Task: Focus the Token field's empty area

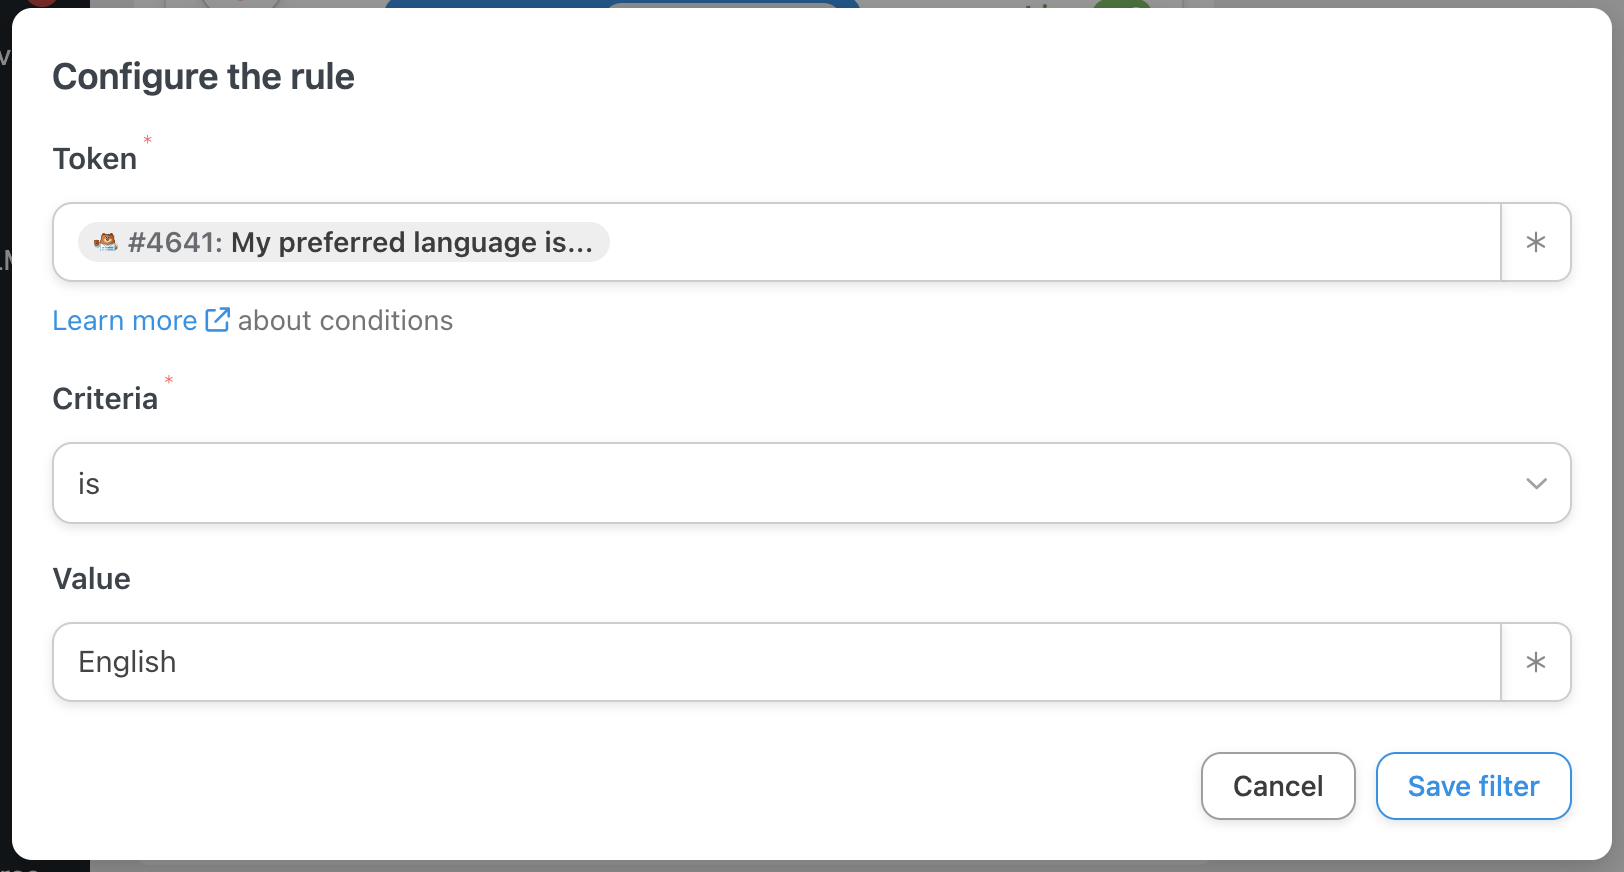Action: [1050, 242]
